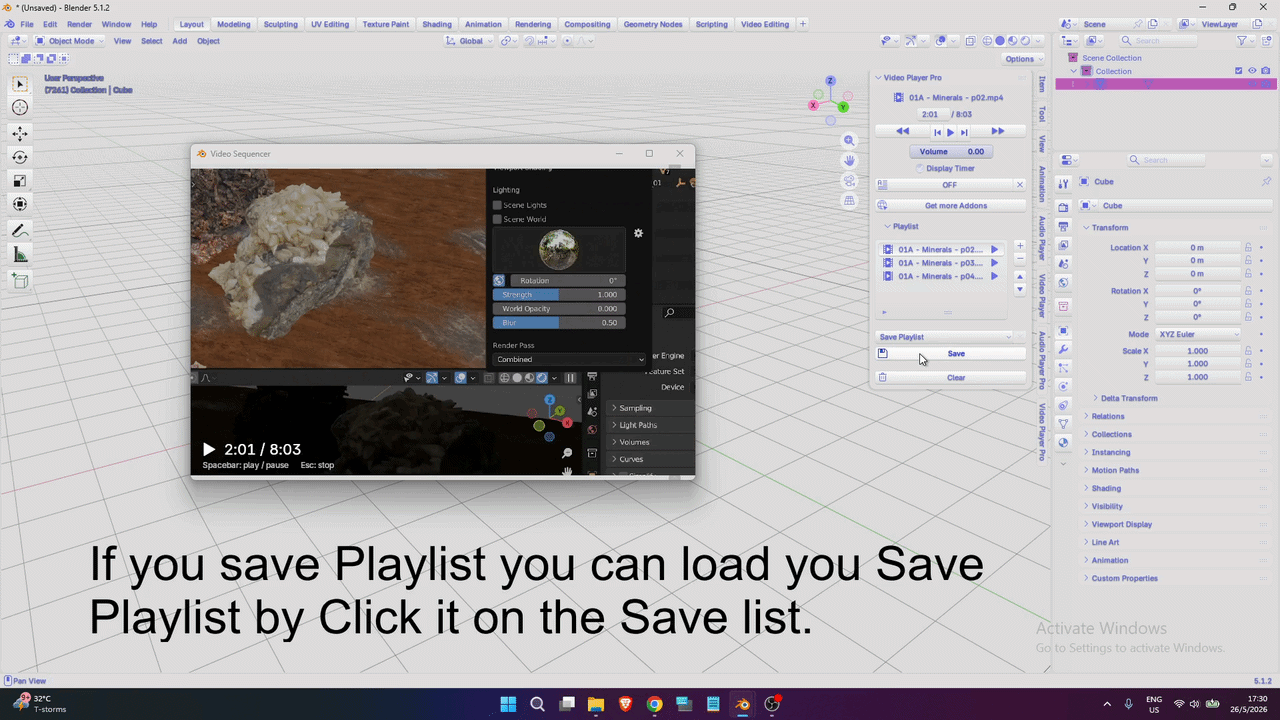Open the Global transform orientation dropdown
Image resolution: width=1280 pixels, height=720 pixels.
[x=469, y=41]
